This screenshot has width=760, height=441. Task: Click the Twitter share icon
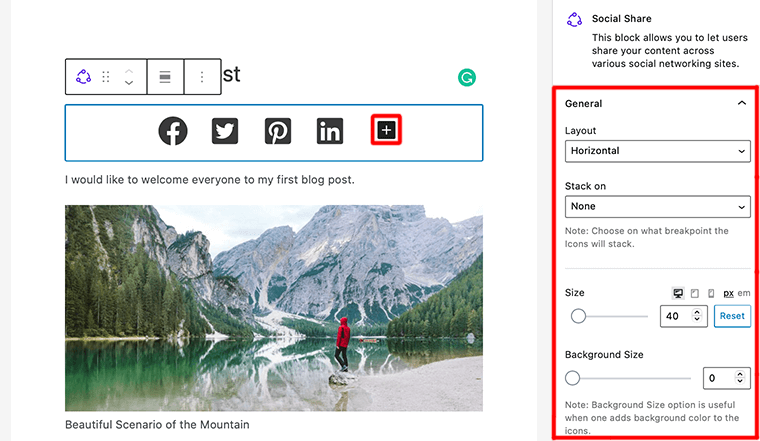click(225, 131)
